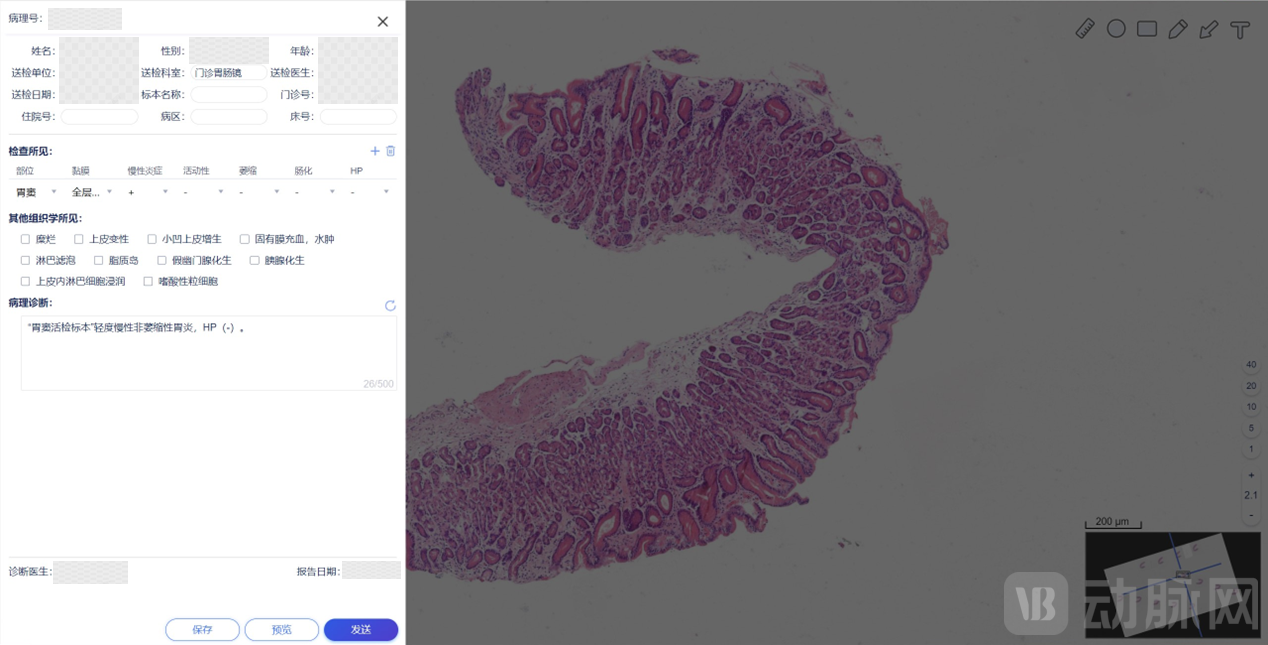Select the ruler measurement tool
The height and width of the screenshot is (645, 1268).
1085,29
